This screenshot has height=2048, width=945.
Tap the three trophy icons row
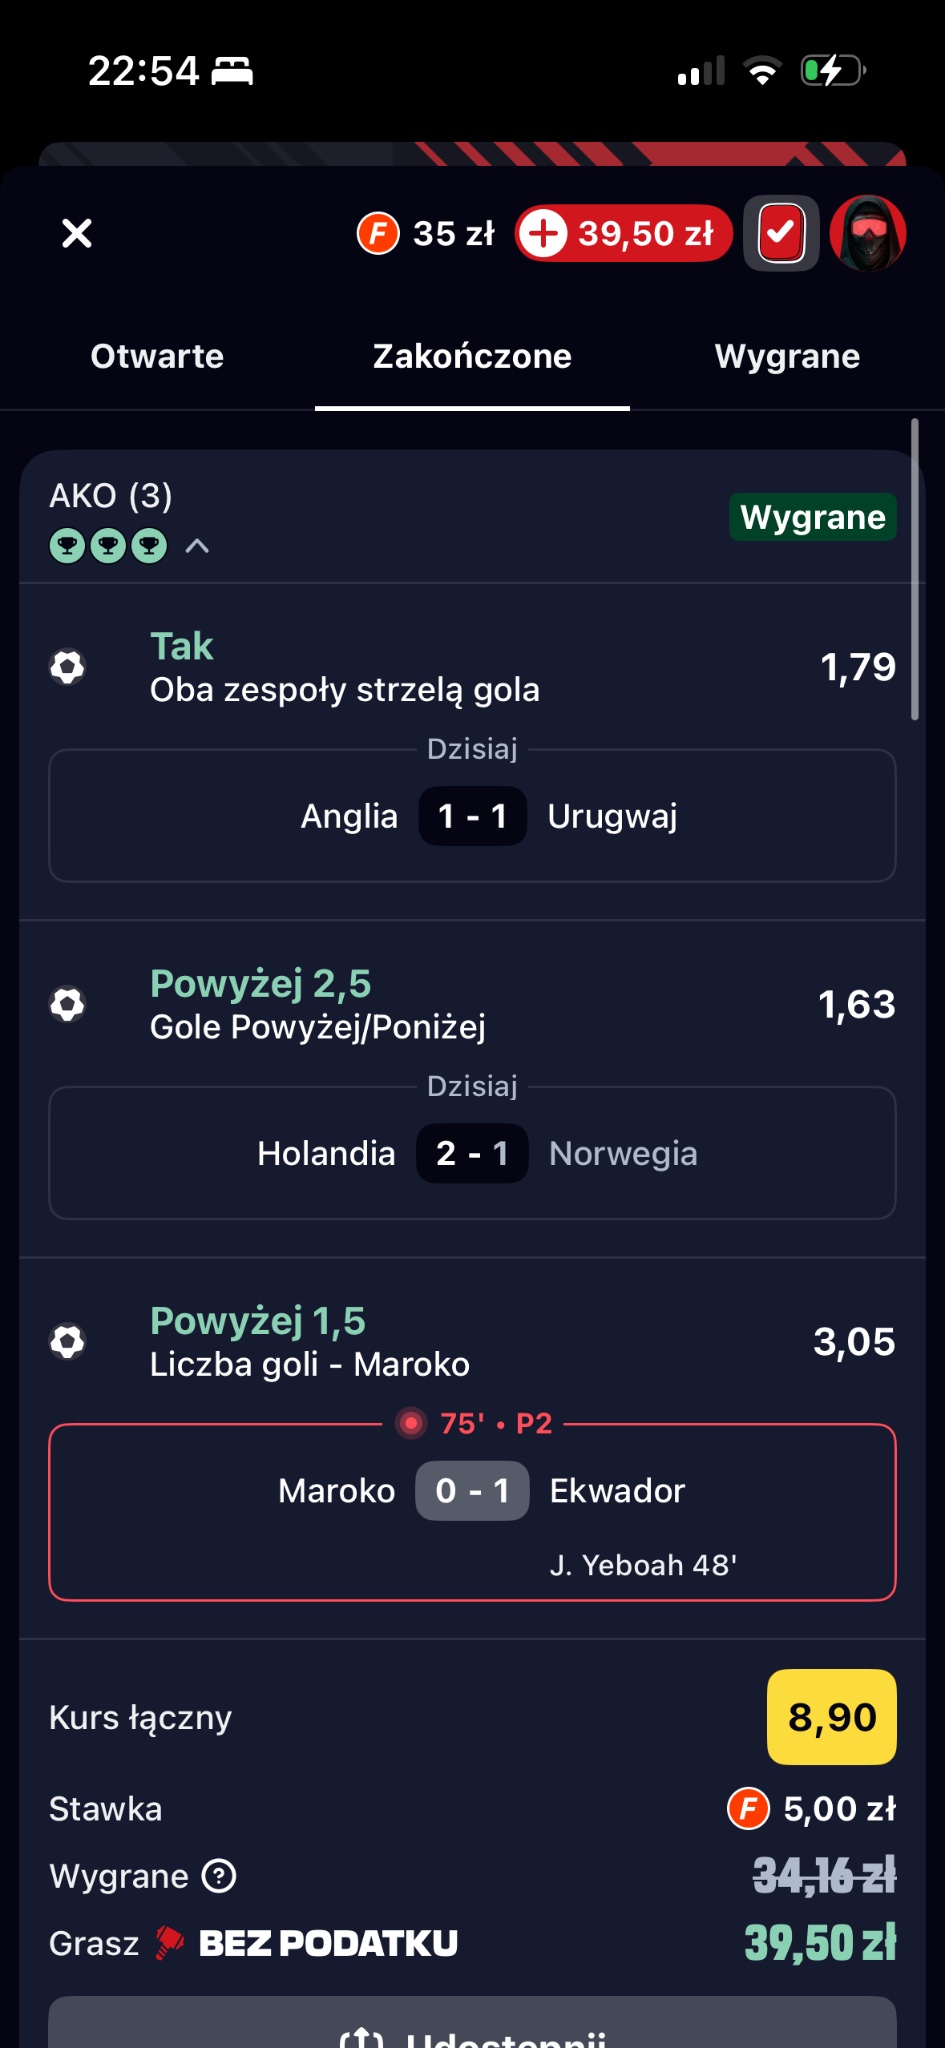pos(108,546)
